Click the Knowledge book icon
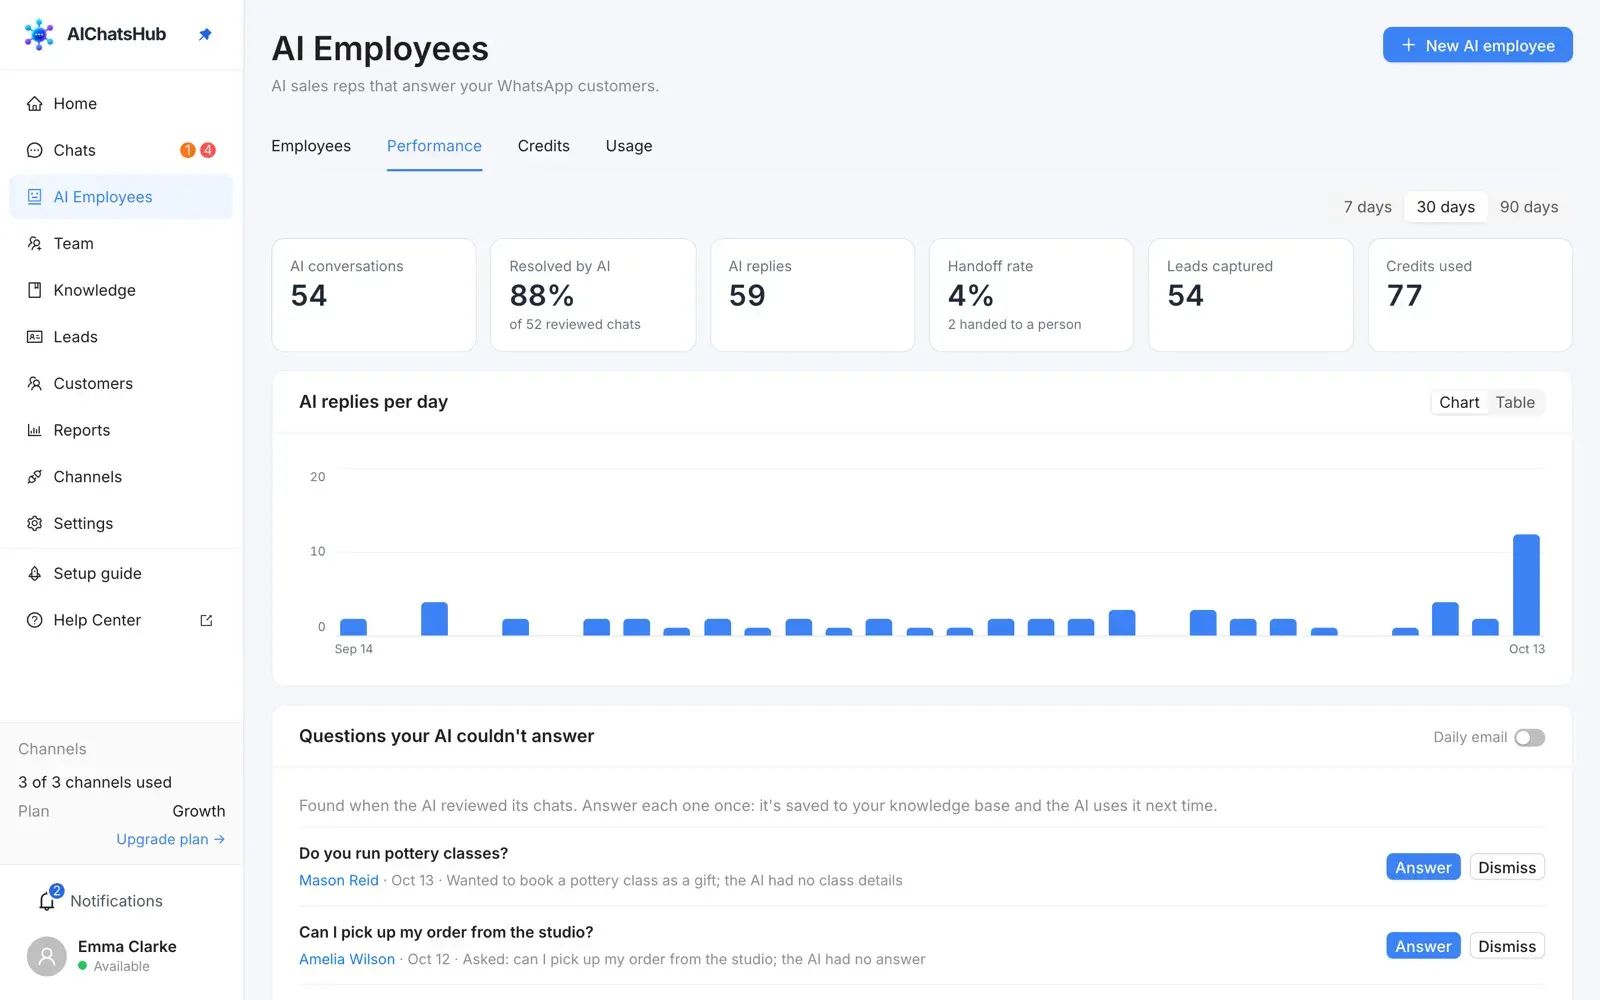 35,290
